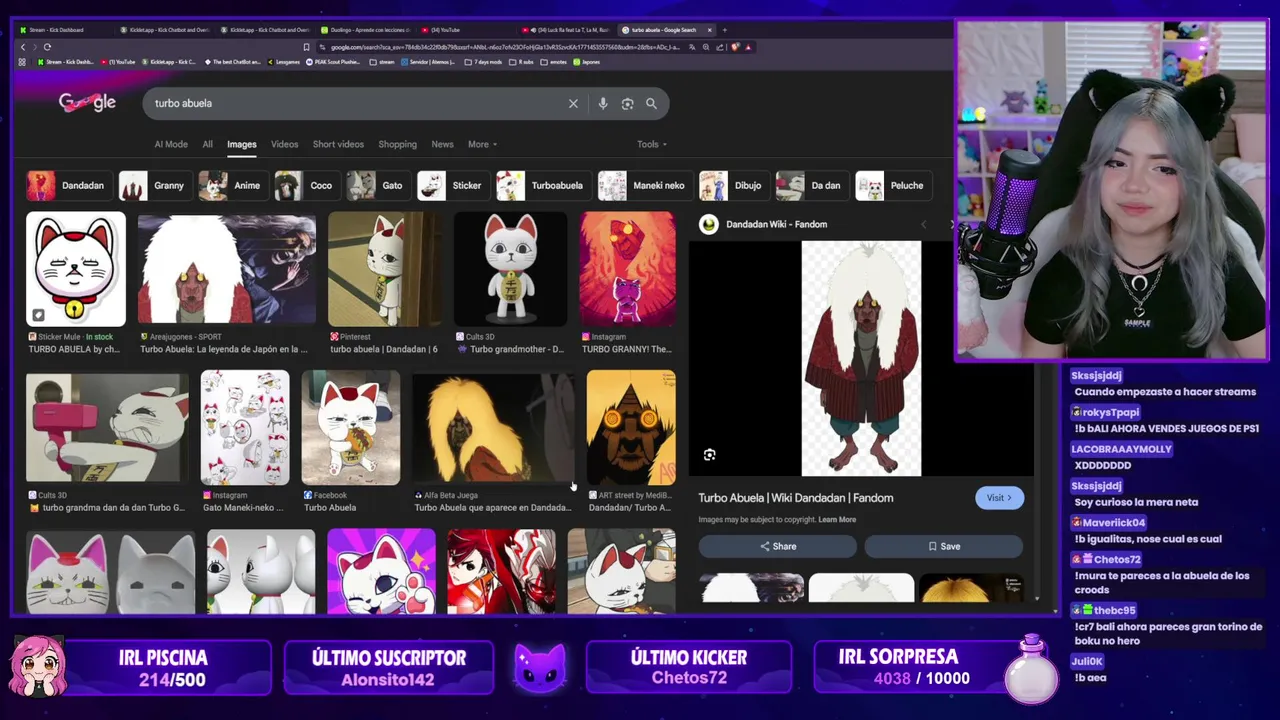Expand the More search categories dropdown
This screenshot has height=720, width=1280.
point(482,144)
